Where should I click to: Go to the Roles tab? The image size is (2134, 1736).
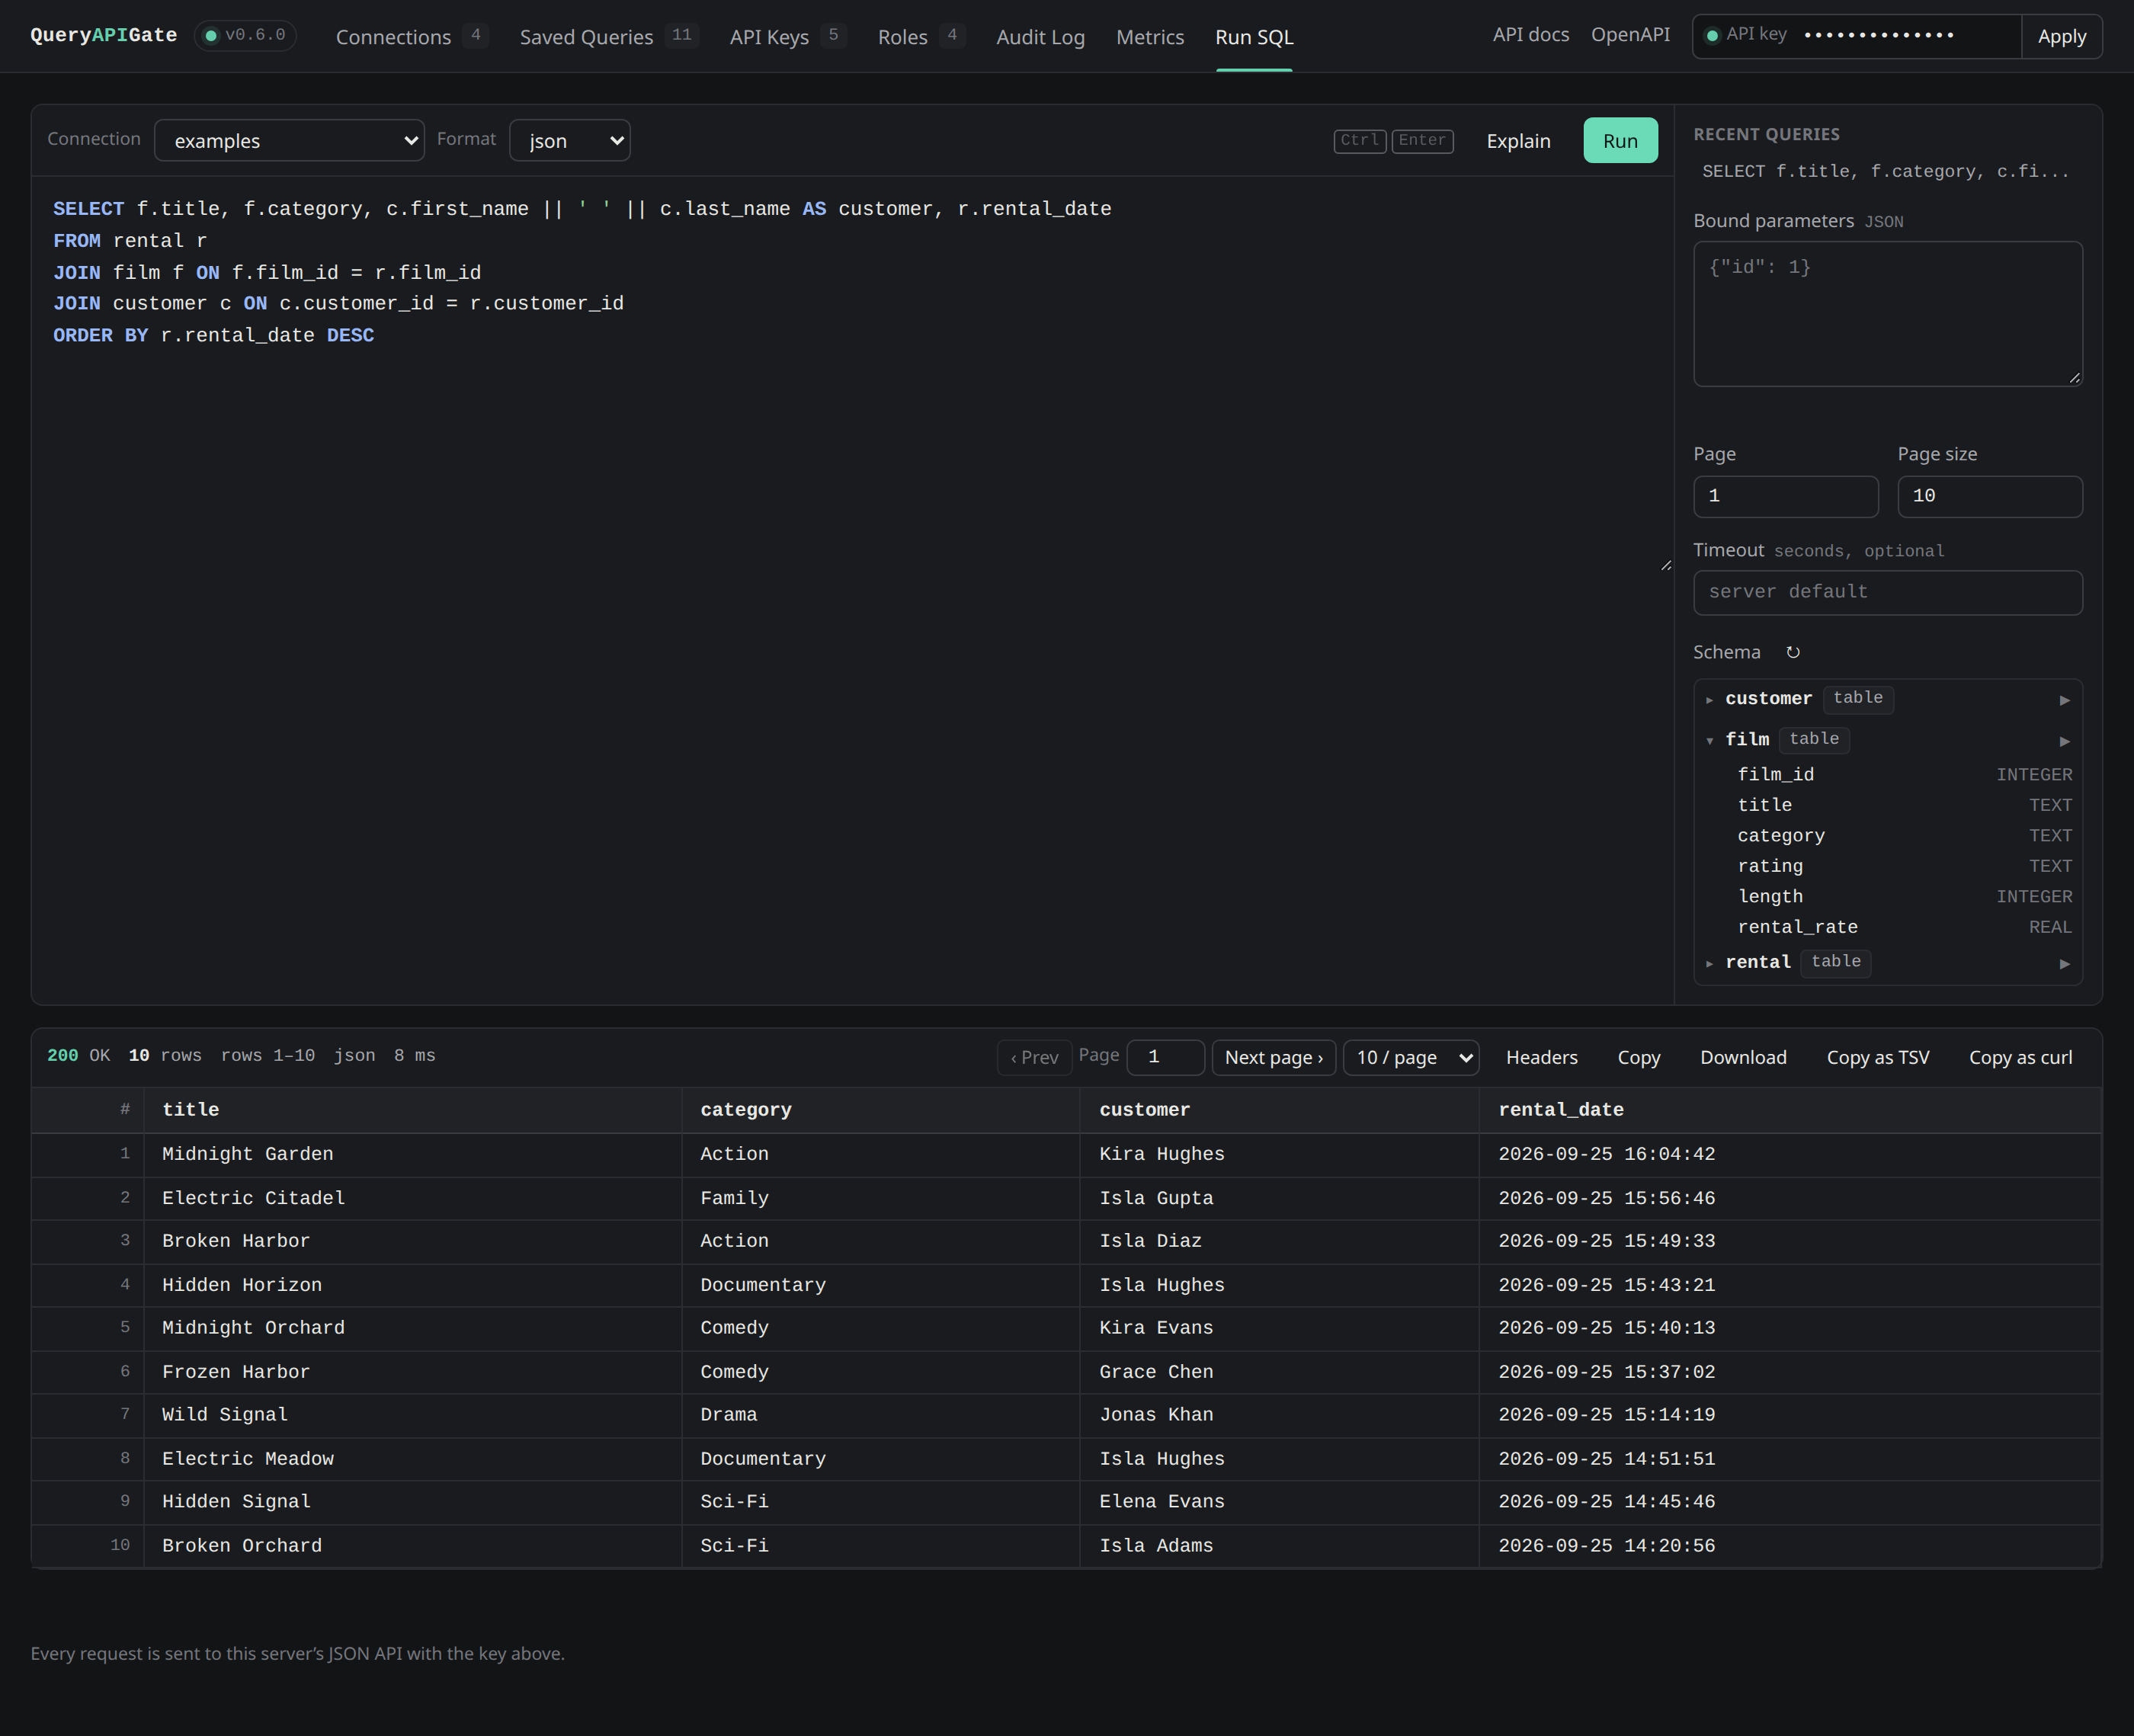[x=921, y=37]
